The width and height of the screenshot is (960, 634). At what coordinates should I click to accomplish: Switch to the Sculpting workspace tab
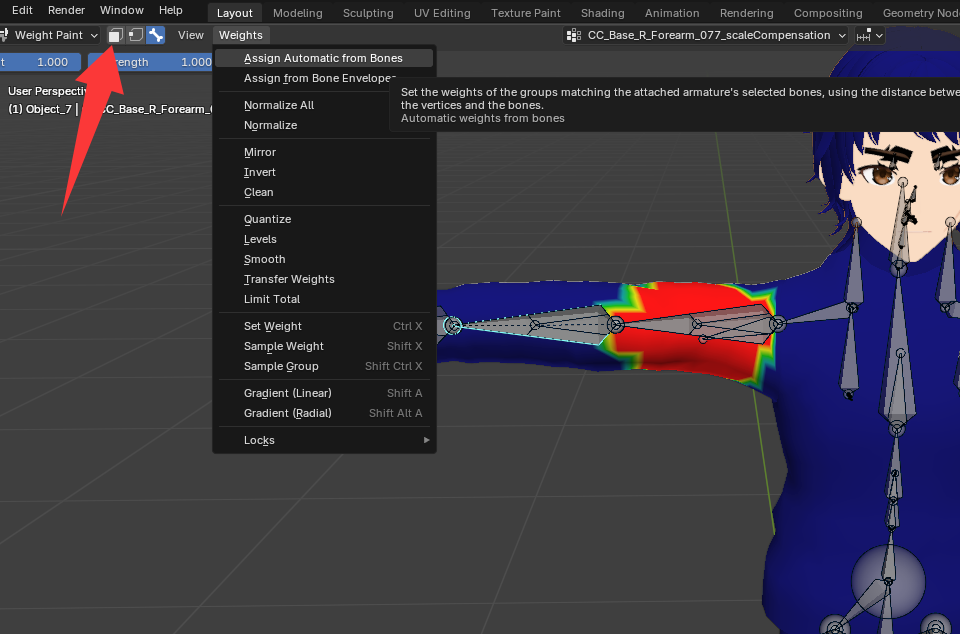368,13
